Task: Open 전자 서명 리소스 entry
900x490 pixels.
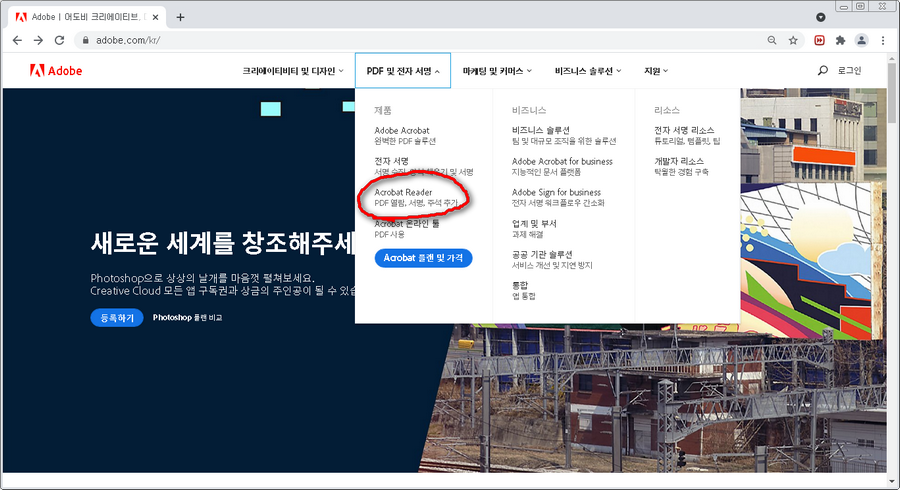Action: click(x=687, y=135)
